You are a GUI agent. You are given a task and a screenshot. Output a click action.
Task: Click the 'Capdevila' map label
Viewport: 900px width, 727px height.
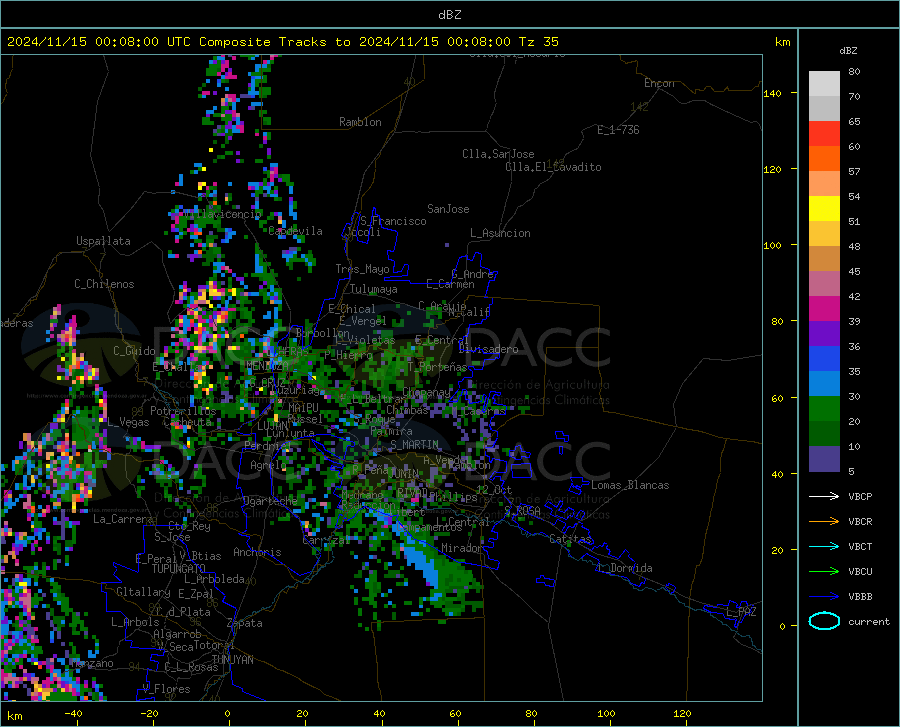296,231
